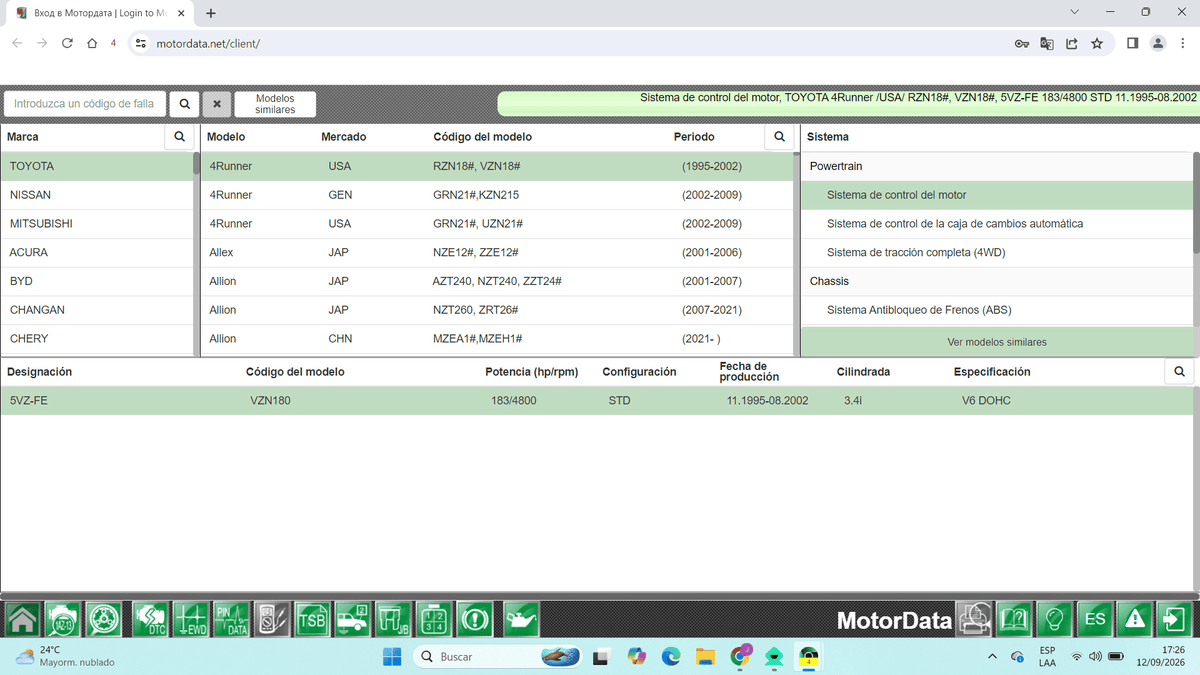The width and height of the screenshot is (1200, 675).
Task: Click the warning triangle icon
Action: (1135, 620)
